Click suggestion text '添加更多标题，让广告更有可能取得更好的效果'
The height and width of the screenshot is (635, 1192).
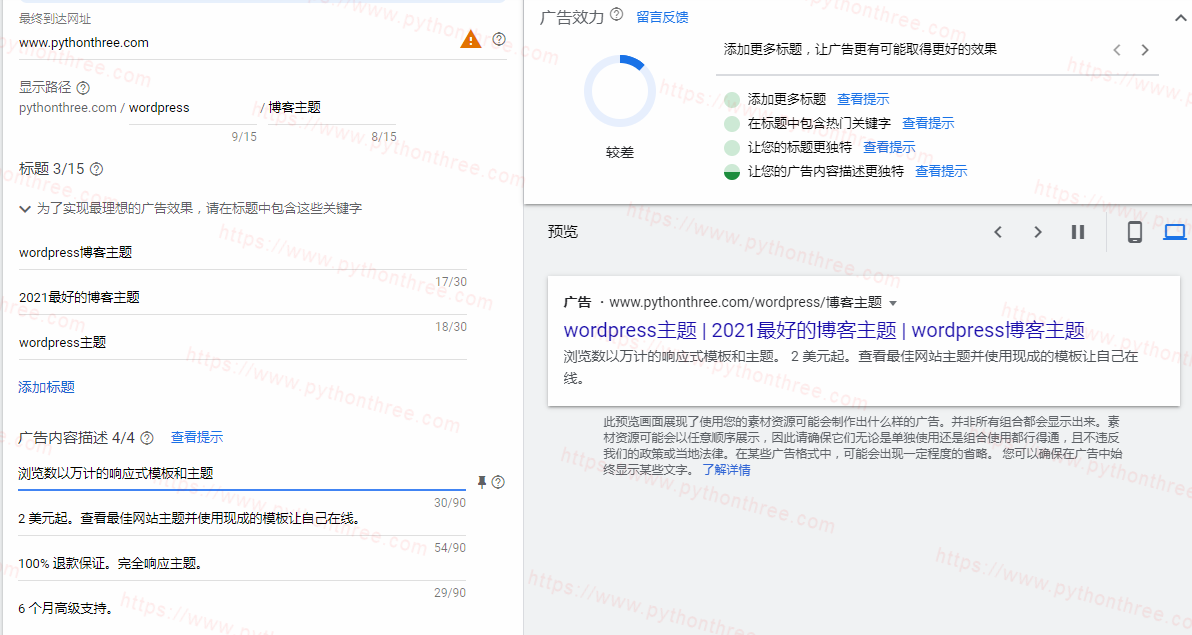[x=860, y=49]
